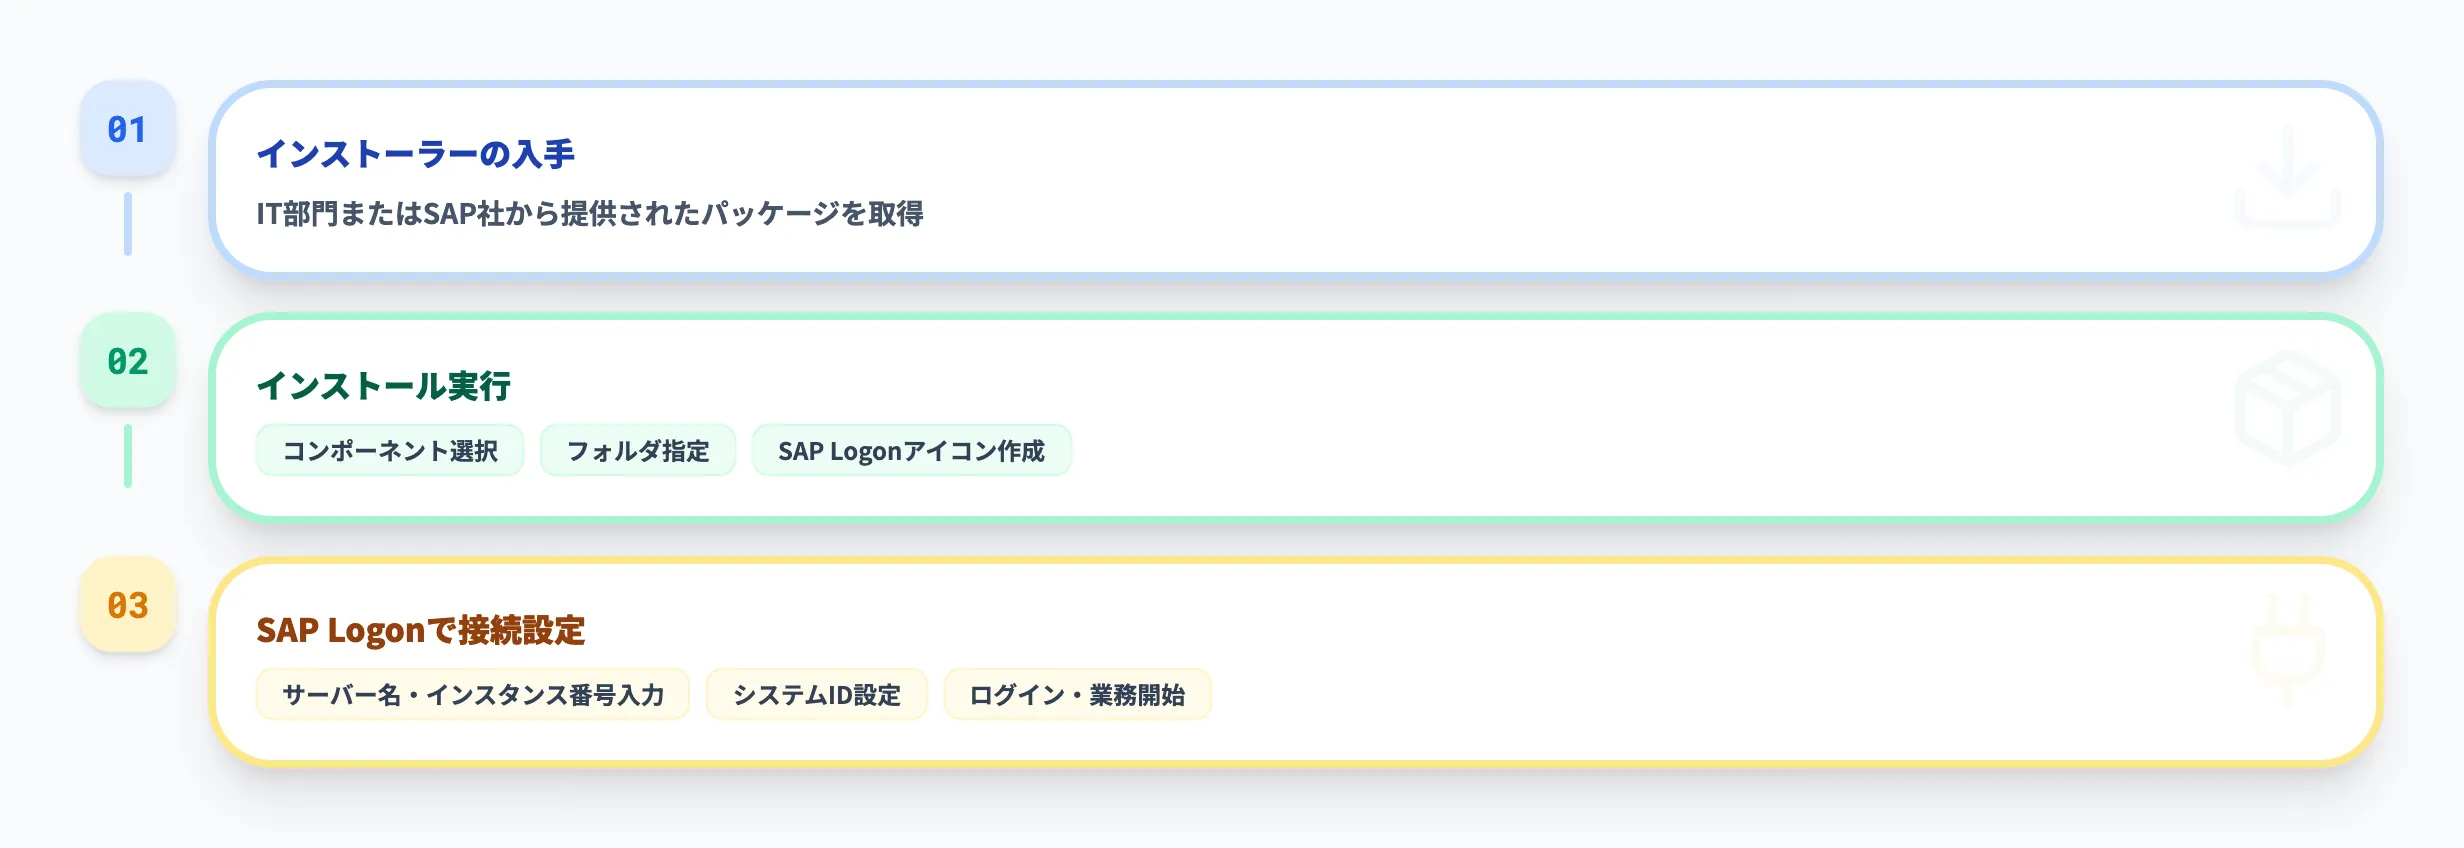Viewport: 2464px width, 848px height.
Task: Click the フォルダ指定 chip
Action: (x=638, y=451)
